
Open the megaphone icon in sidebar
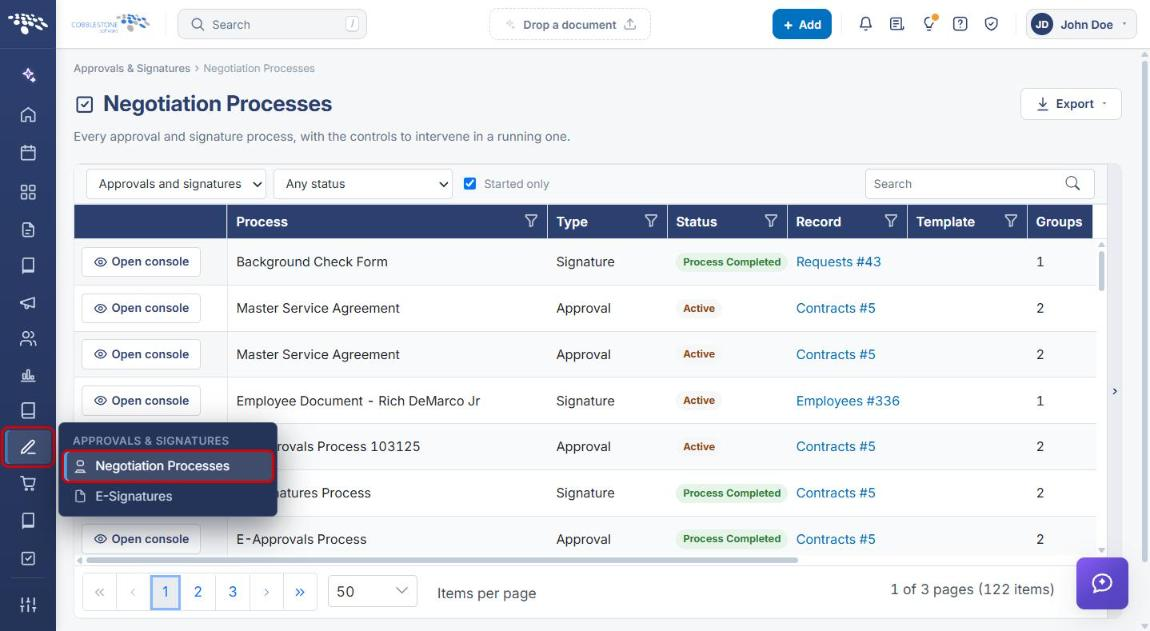tap(28, 302)
